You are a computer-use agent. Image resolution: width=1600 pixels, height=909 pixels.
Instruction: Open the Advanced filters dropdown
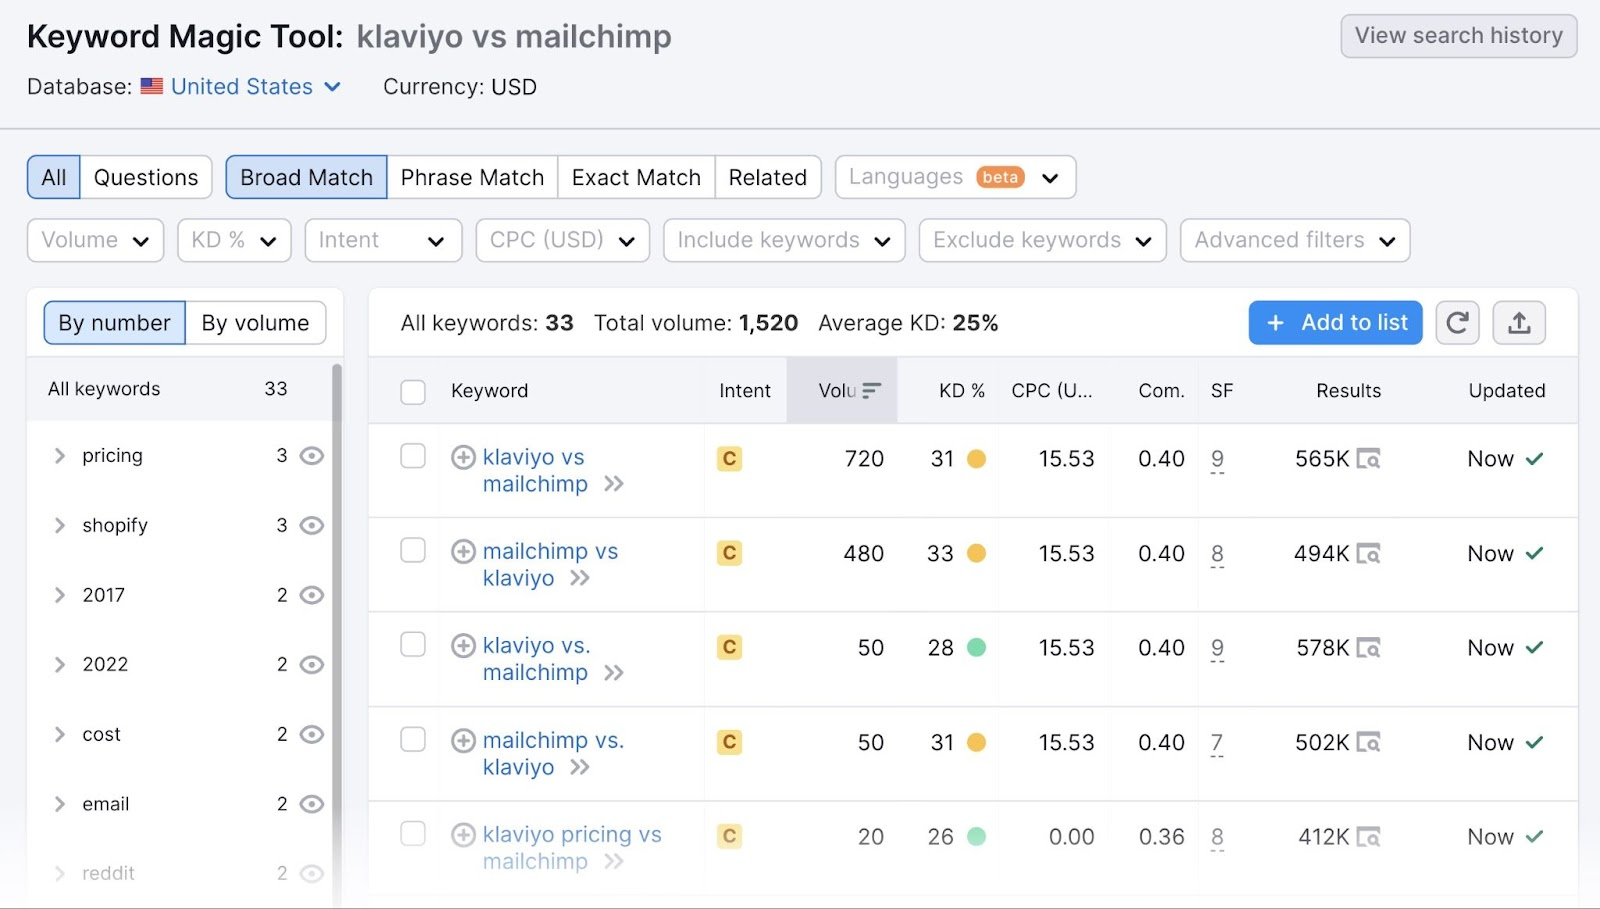point(1295,240)
